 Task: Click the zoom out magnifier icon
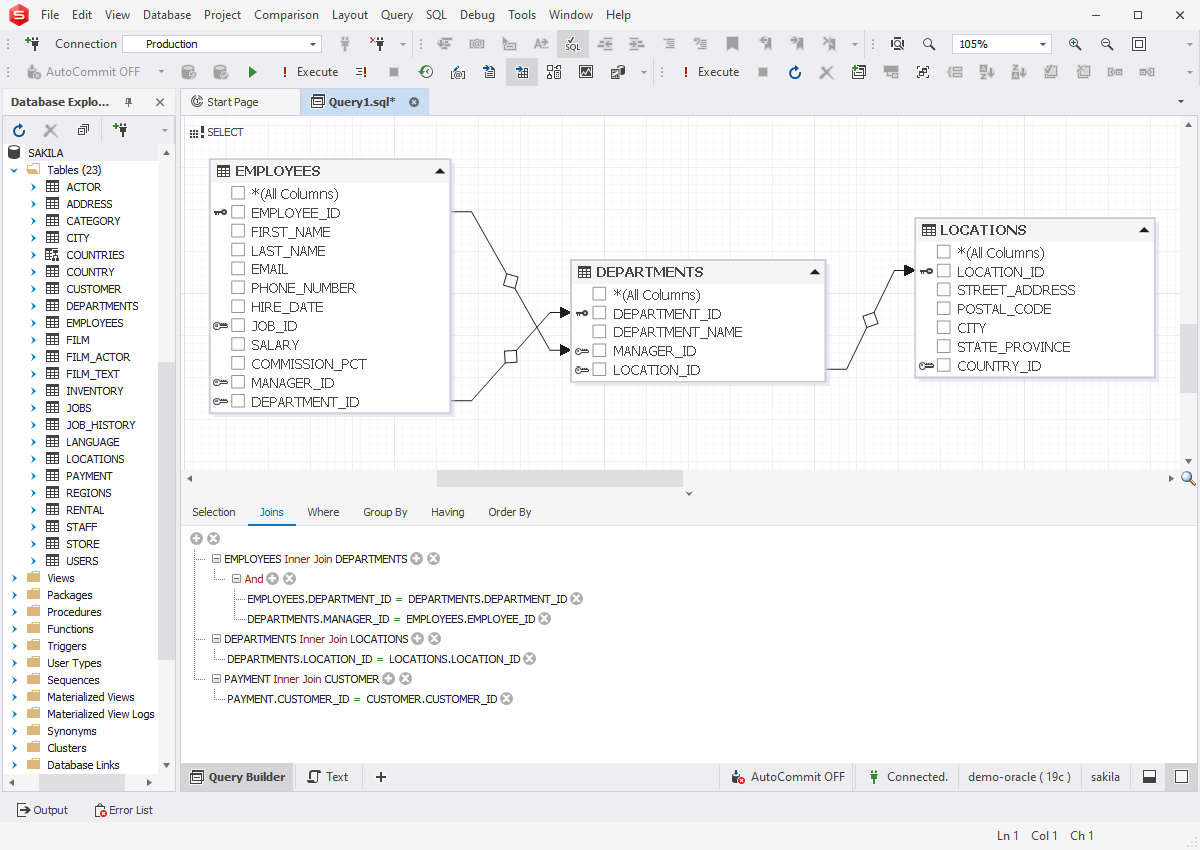1107,44
